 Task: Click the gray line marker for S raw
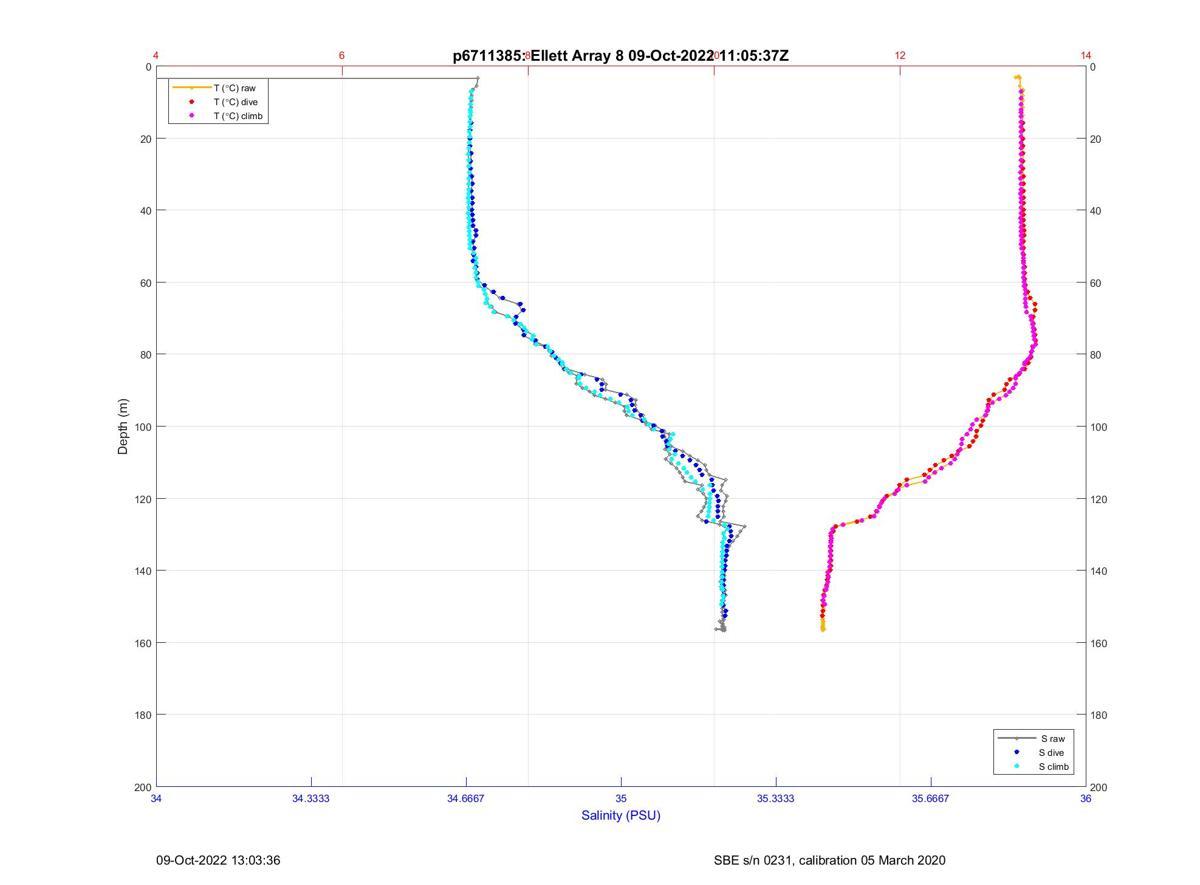point(1017,738)
